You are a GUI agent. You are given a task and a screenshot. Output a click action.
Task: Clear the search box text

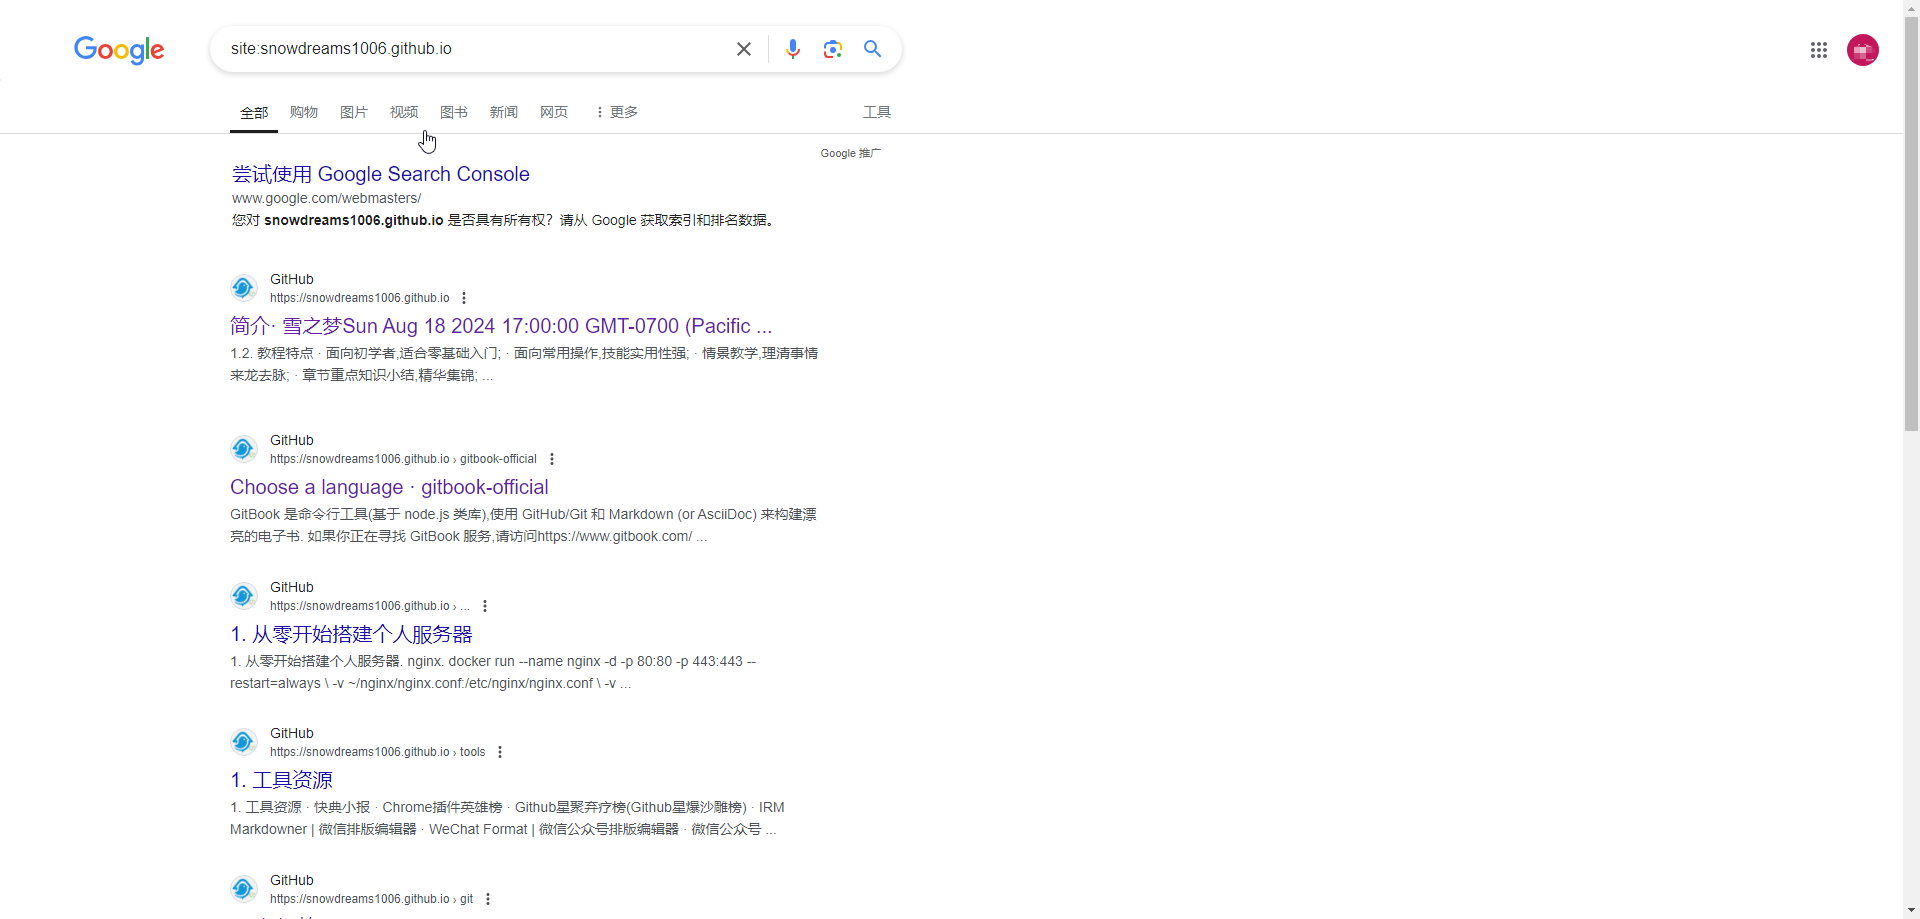pos(743,49)
